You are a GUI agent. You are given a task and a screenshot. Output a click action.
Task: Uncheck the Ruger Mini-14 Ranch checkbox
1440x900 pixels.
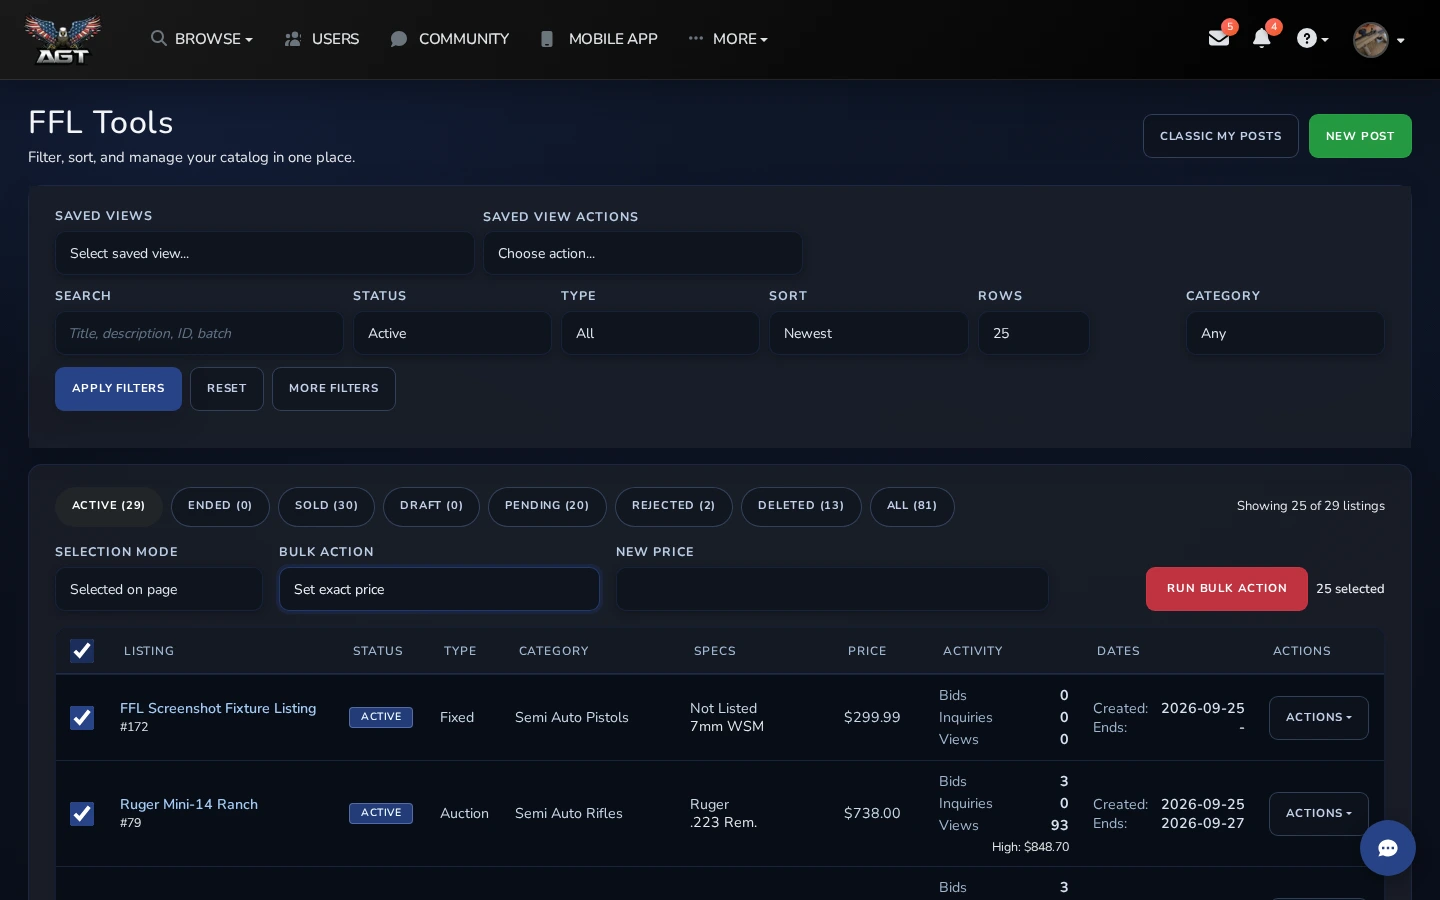pos(82,814)
